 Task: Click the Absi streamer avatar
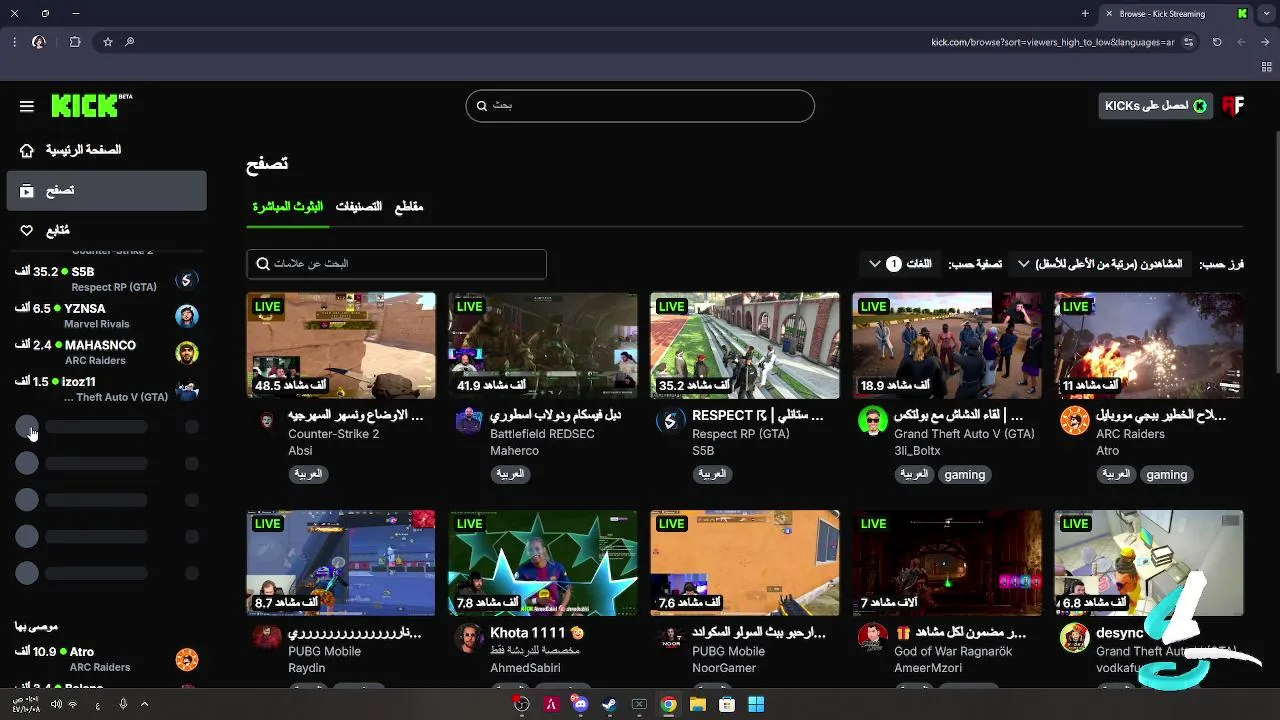[x=266, y=421]
